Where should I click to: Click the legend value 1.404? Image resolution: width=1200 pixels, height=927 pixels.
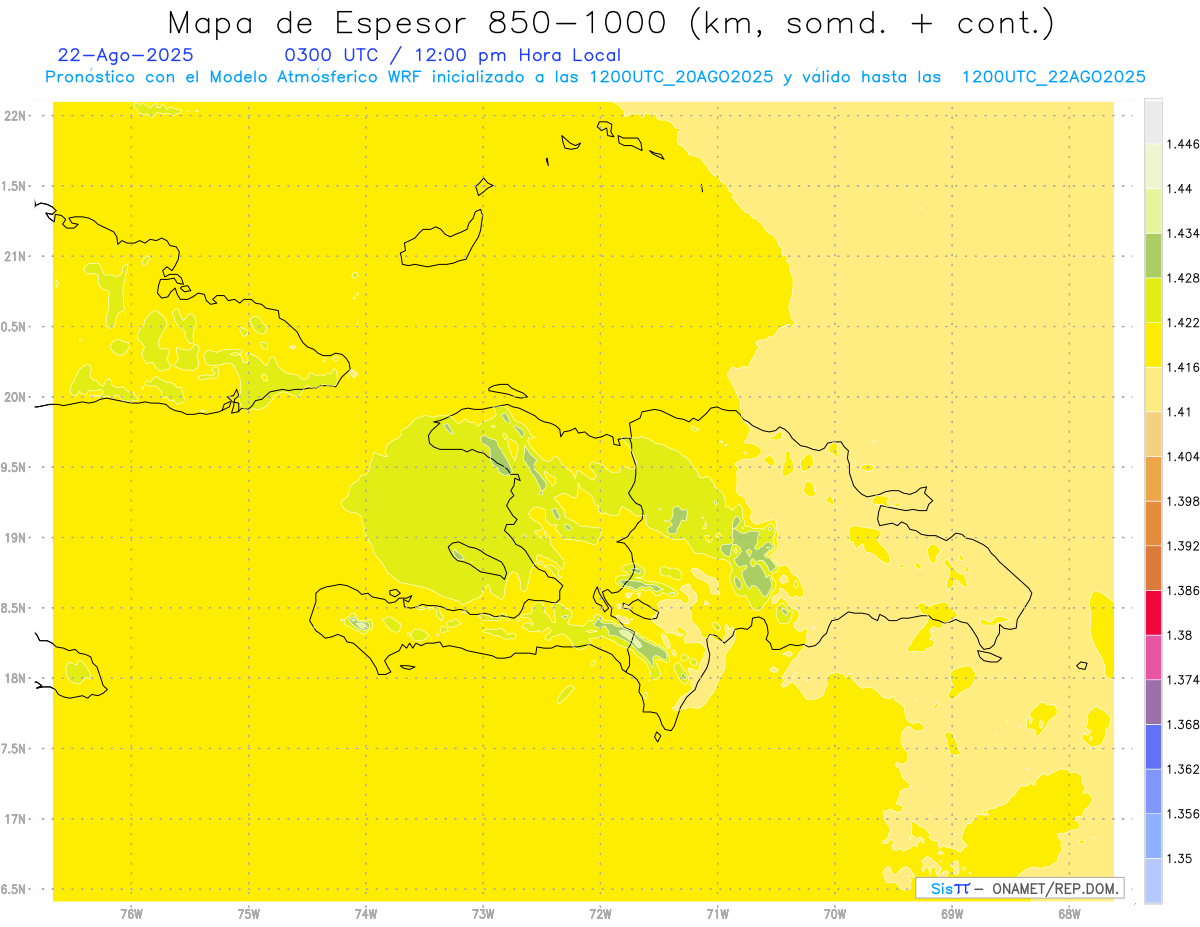click(1183, 456)
